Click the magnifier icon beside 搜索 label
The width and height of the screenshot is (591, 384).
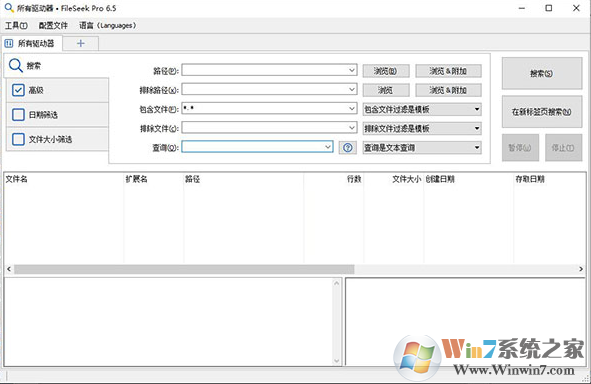(x=16, y=65)
